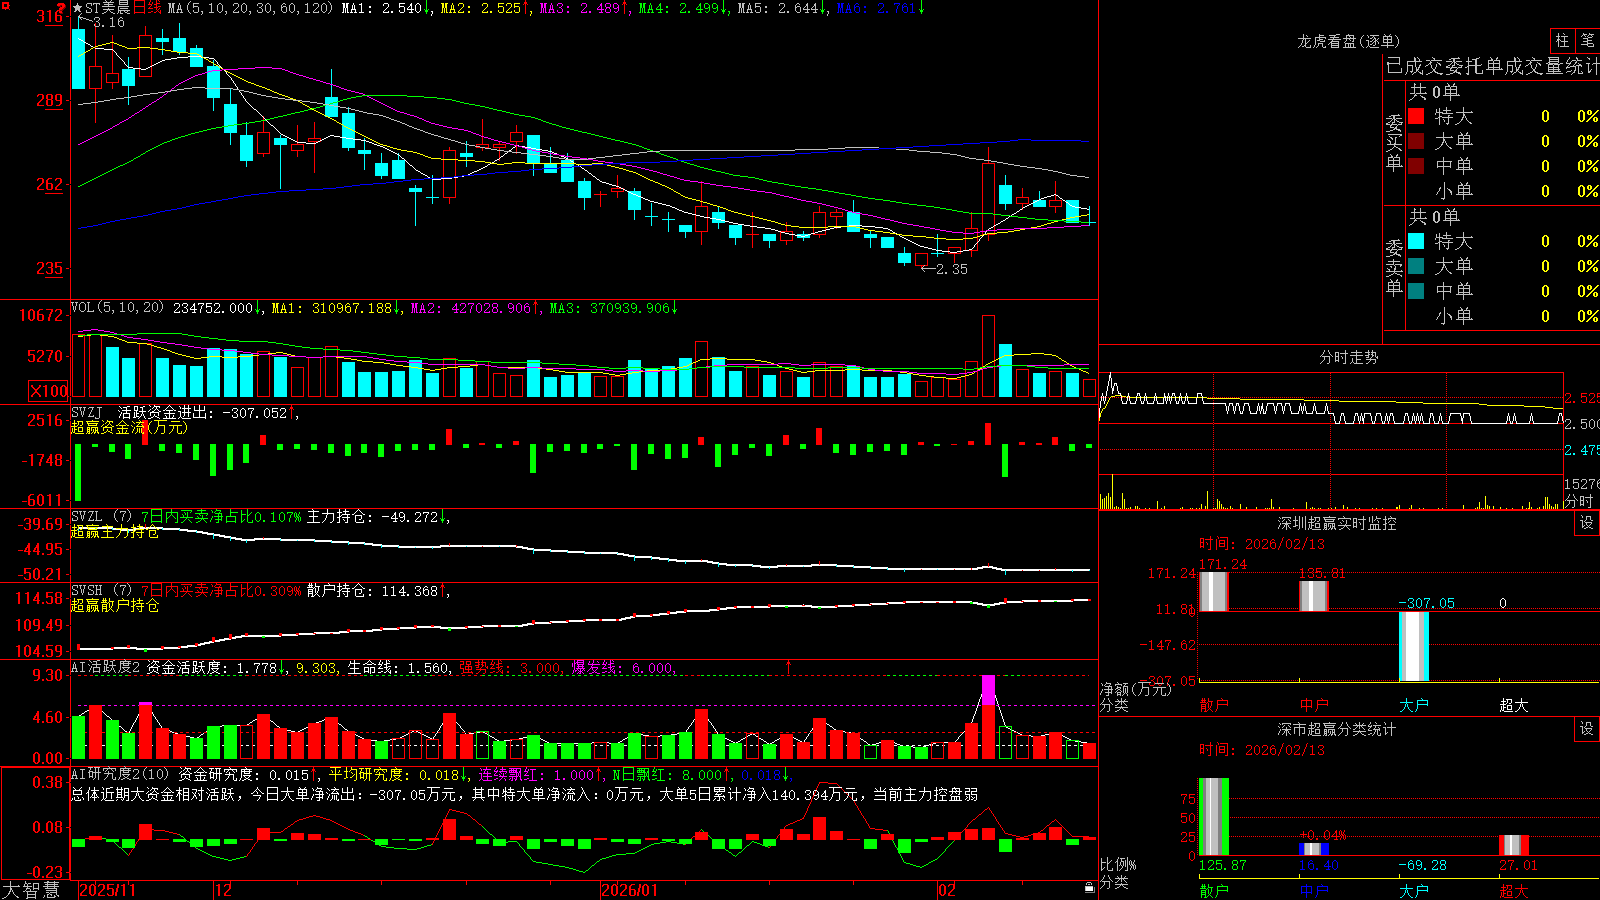Jump to 12 on the timeline
The image size is (1600, 900).
point(224,890)
